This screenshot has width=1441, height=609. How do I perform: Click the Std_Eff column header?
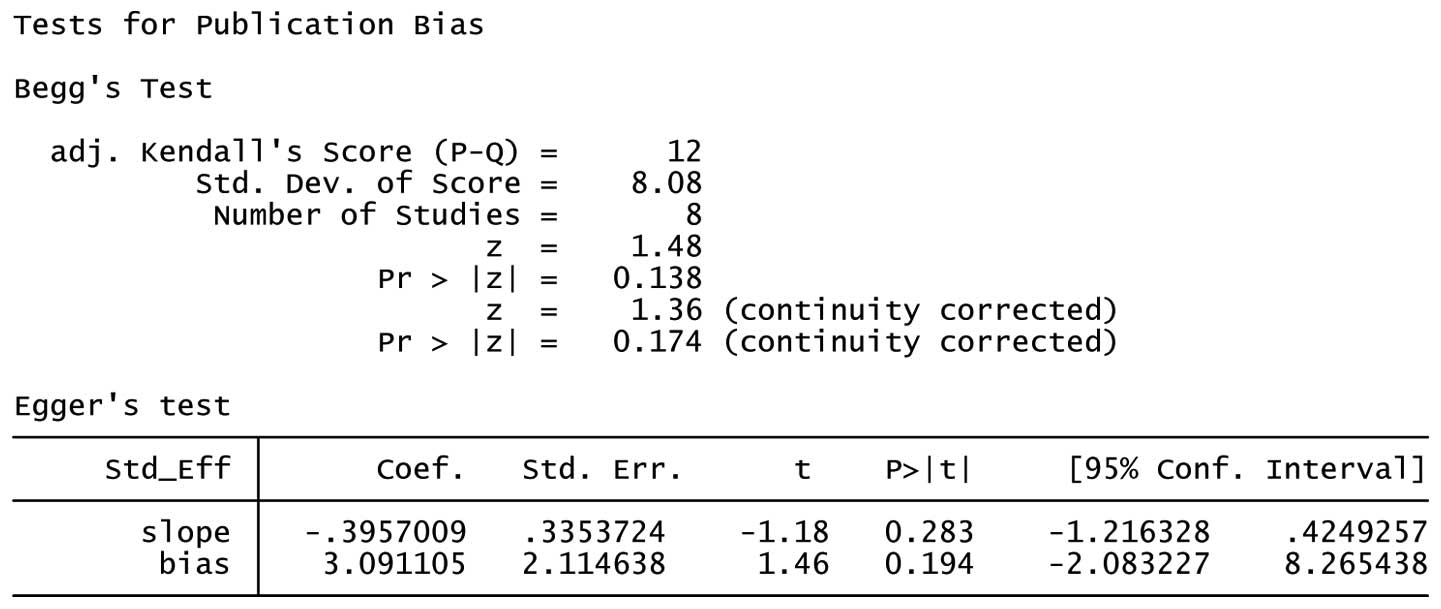coord(167,469)
